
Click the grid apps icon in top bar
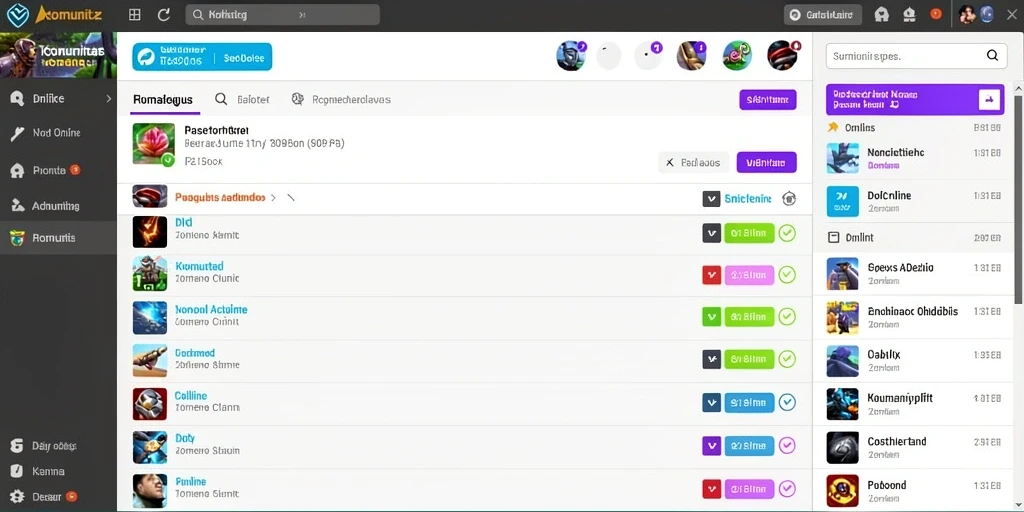(135, 15)
